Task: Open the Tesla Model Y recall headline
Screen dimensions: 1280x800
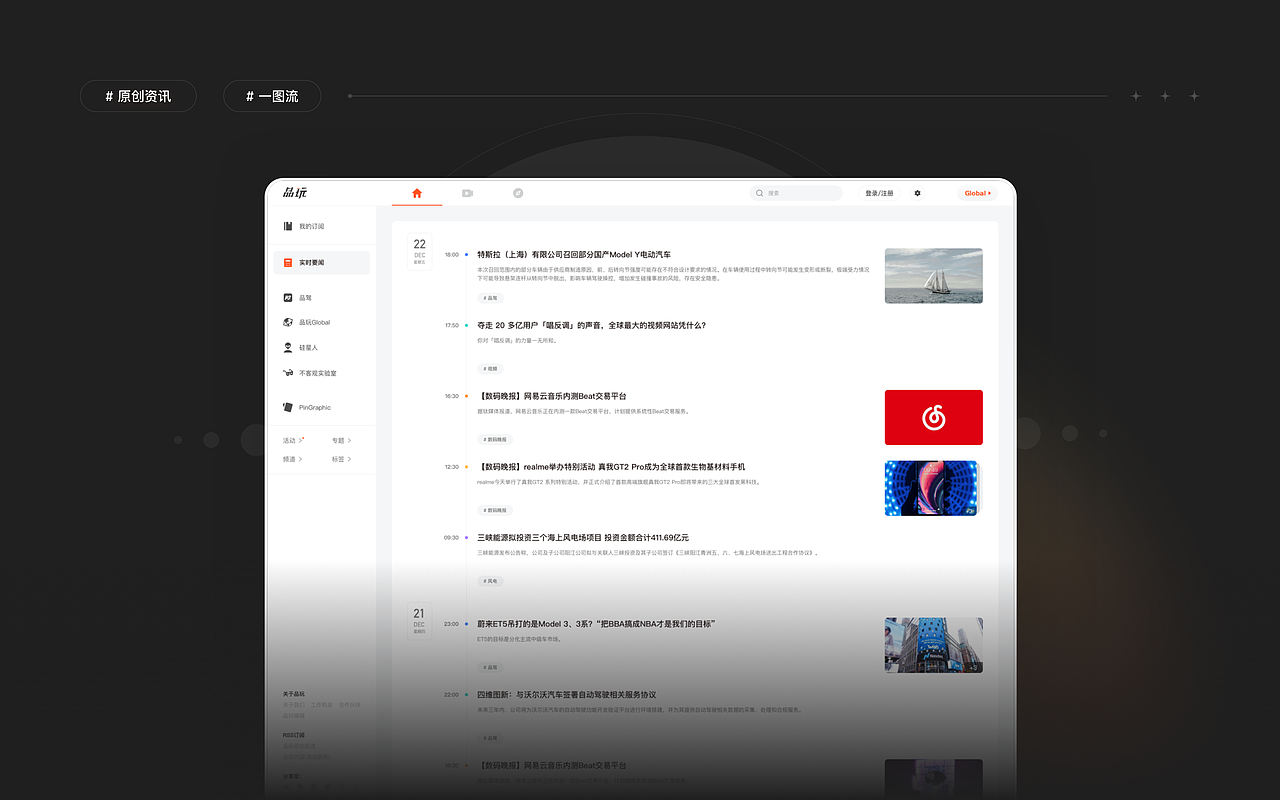Action: pyautogui.click(x=574, y=255)
